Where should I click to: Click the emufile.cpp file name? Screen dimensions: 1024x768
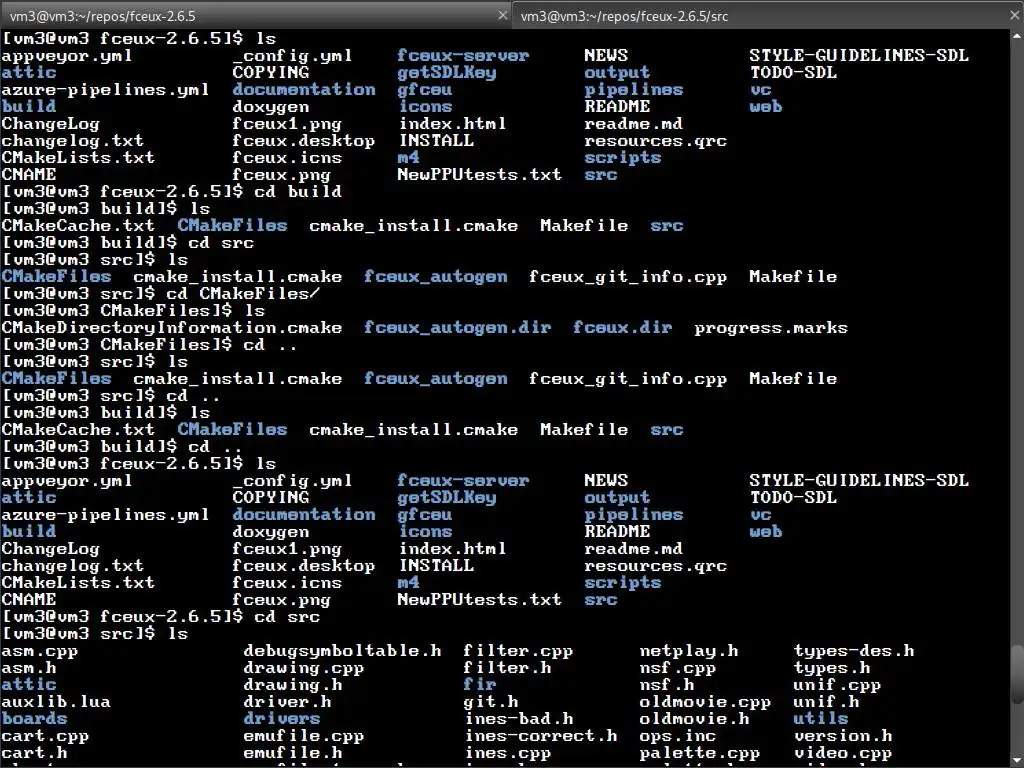point(304,736)
